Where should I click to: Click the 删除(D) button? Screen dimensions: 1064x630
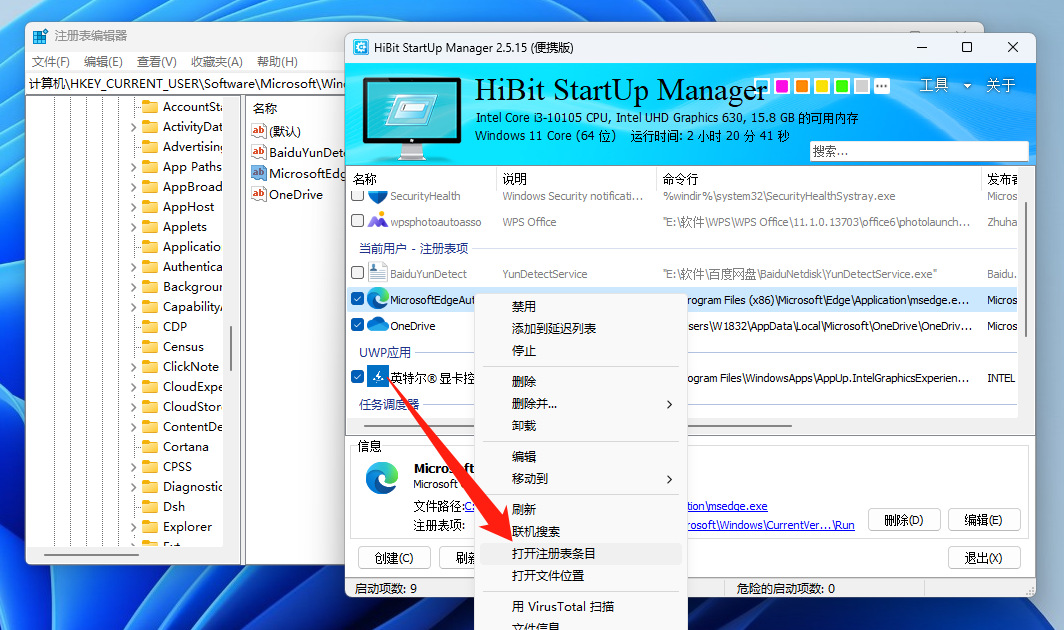coord(904,520)
